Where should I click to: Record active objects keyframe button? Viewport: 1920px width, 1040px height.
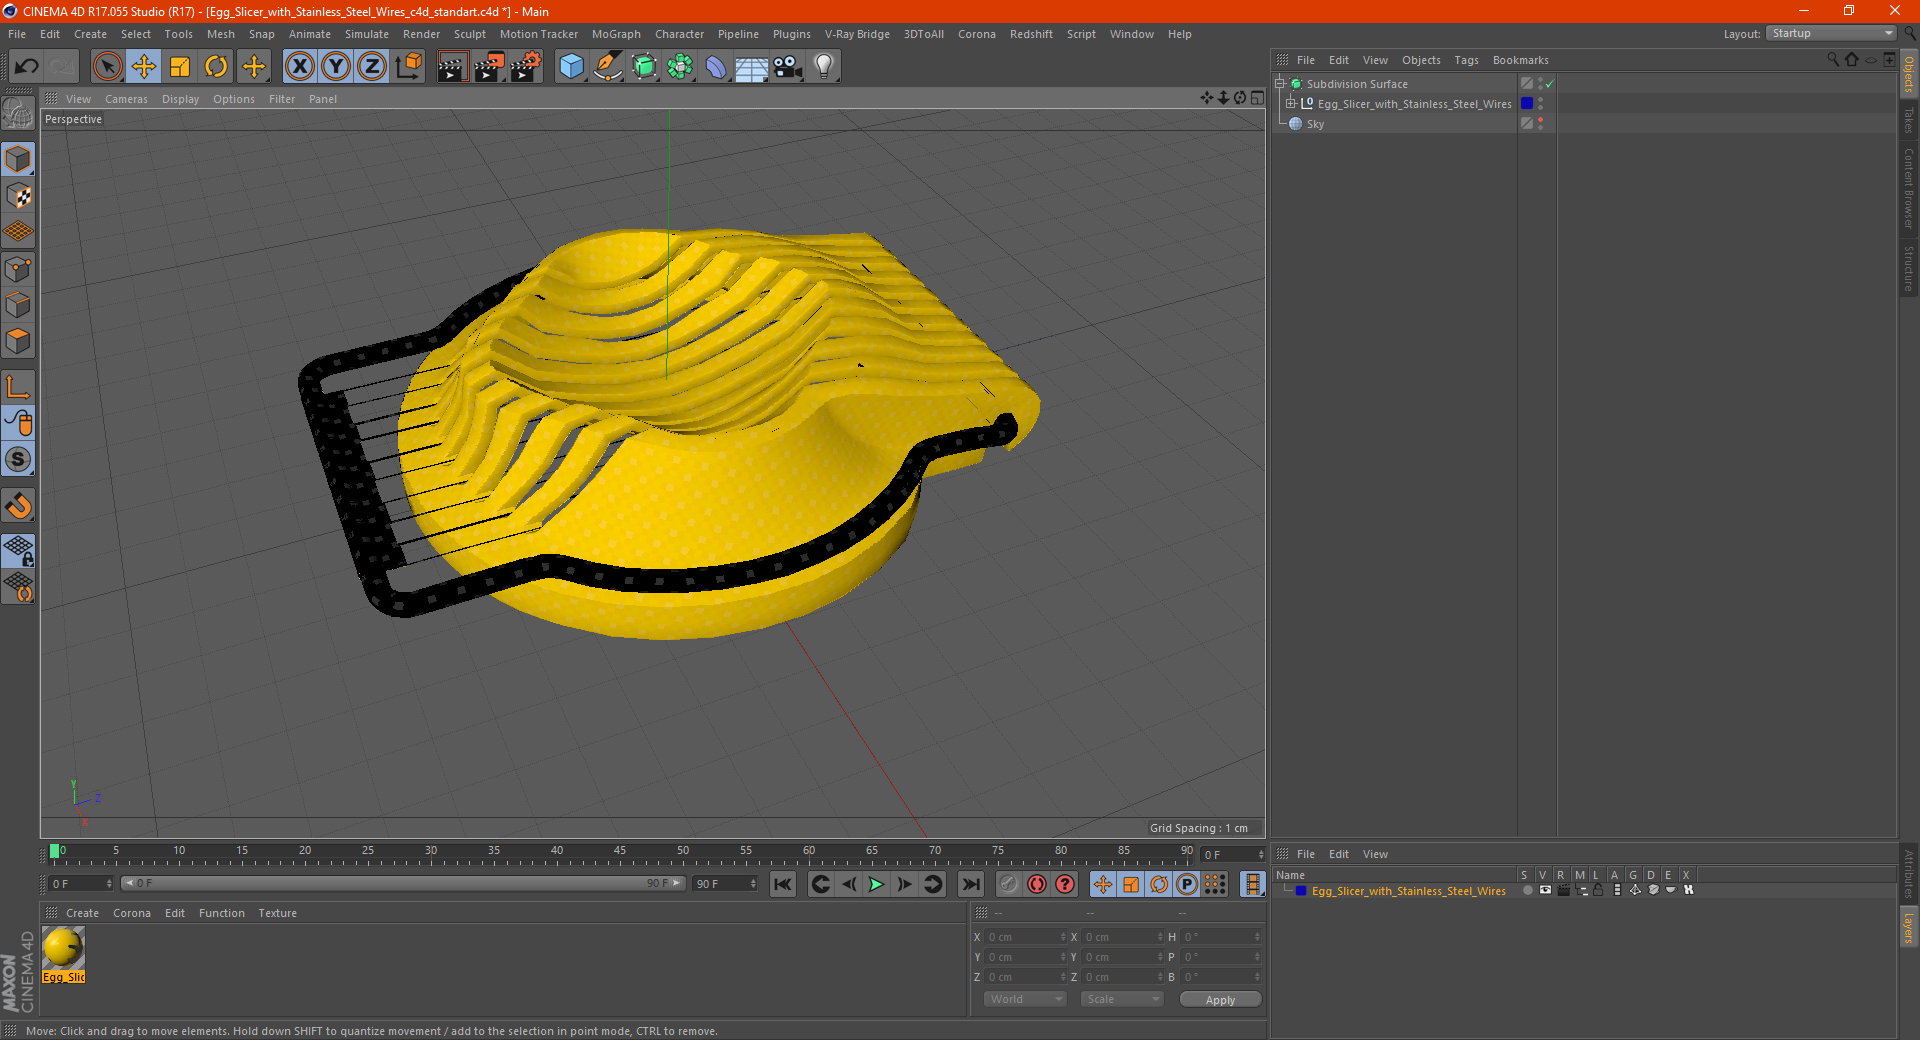1009,884
